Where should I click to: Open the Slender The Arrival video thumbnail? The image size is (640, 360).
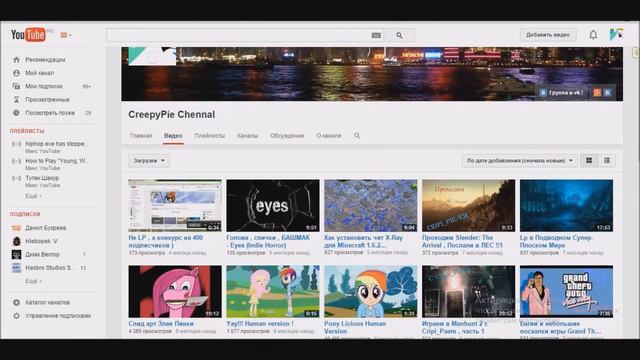(x=469, y=206)
